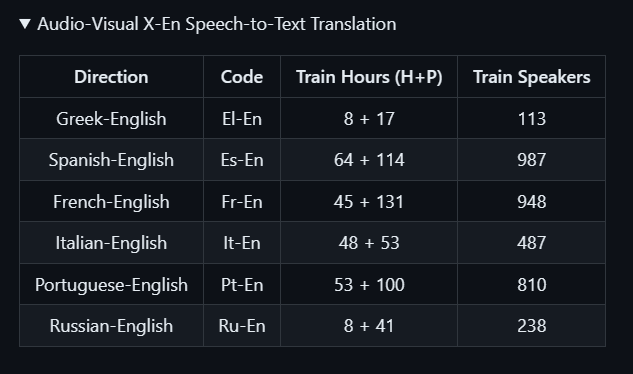Select the Portuguese-English cell

pos(111,284)
